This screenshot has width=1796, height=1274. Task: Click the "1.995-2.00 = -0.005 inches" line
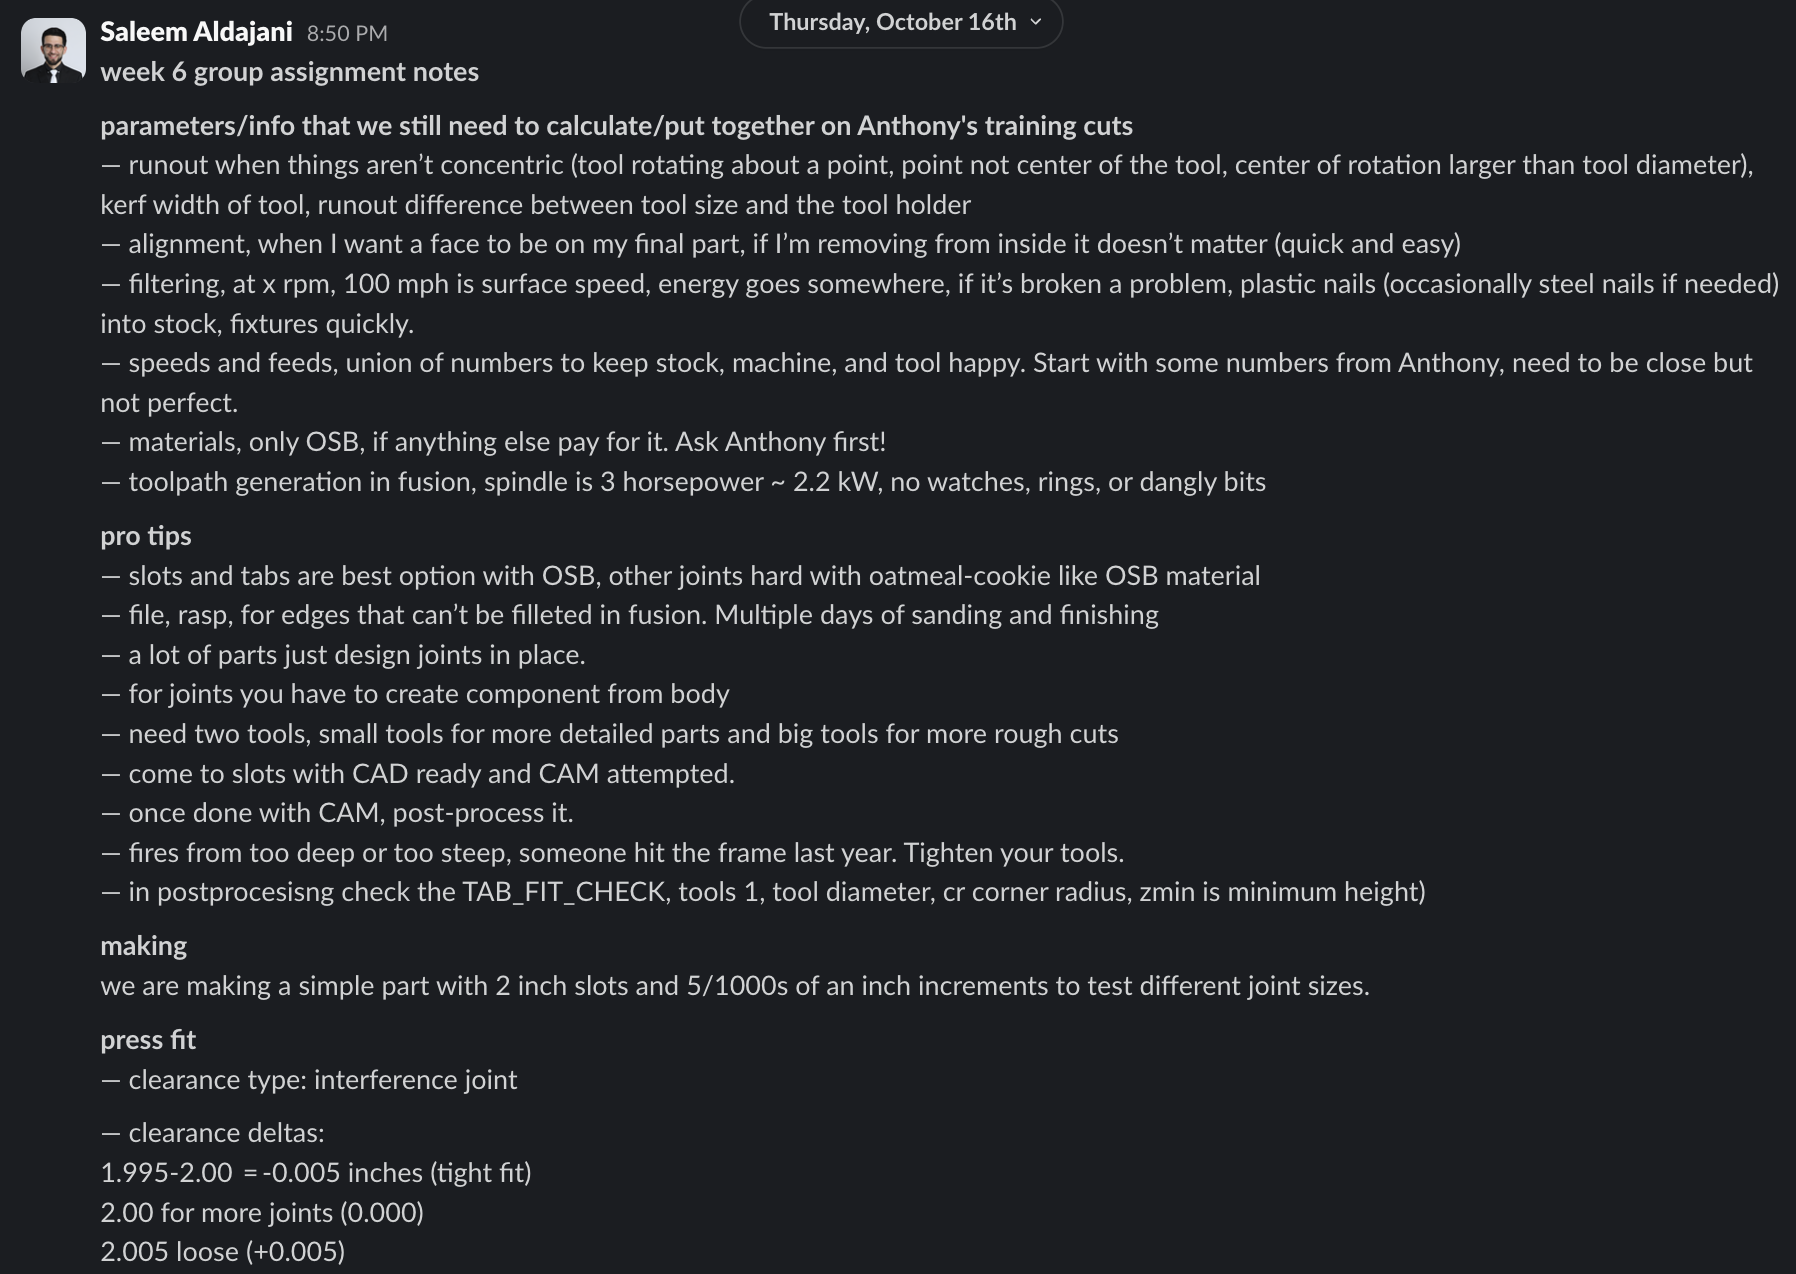click(x=315, y=1173)
